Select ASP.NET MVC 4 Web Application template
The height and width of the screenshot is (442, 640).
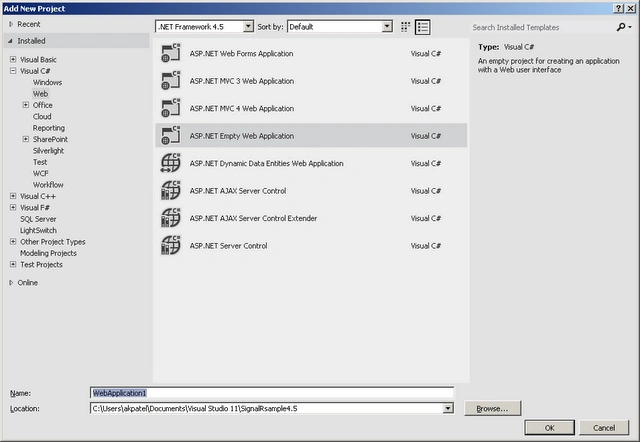click(x=311, y=108)
